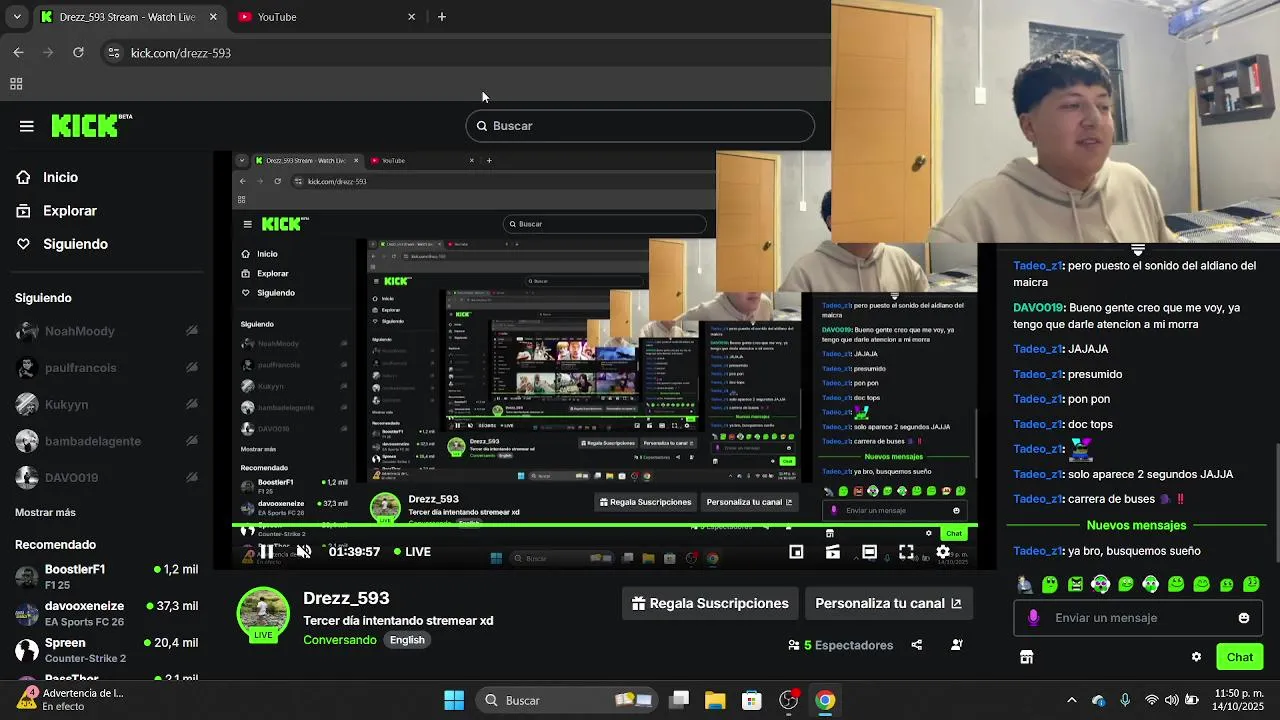Enter fullscreen in video player
The height and width of the screenshot is (720, 1280).
(x=906, y=552)
